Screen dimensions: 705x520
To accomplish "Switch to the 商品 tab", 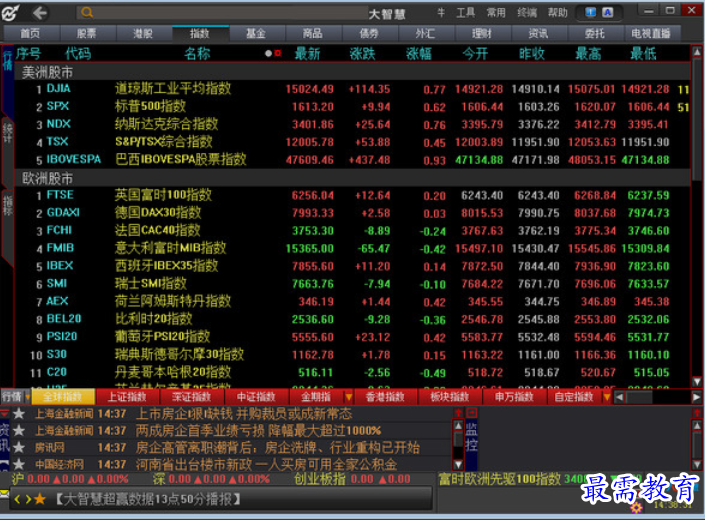I will tap(312, 33).
